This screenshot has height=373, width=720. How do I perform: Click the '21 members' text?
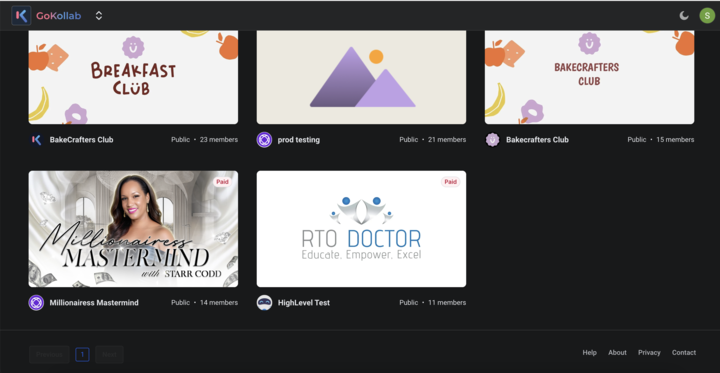tap(447, 140)
